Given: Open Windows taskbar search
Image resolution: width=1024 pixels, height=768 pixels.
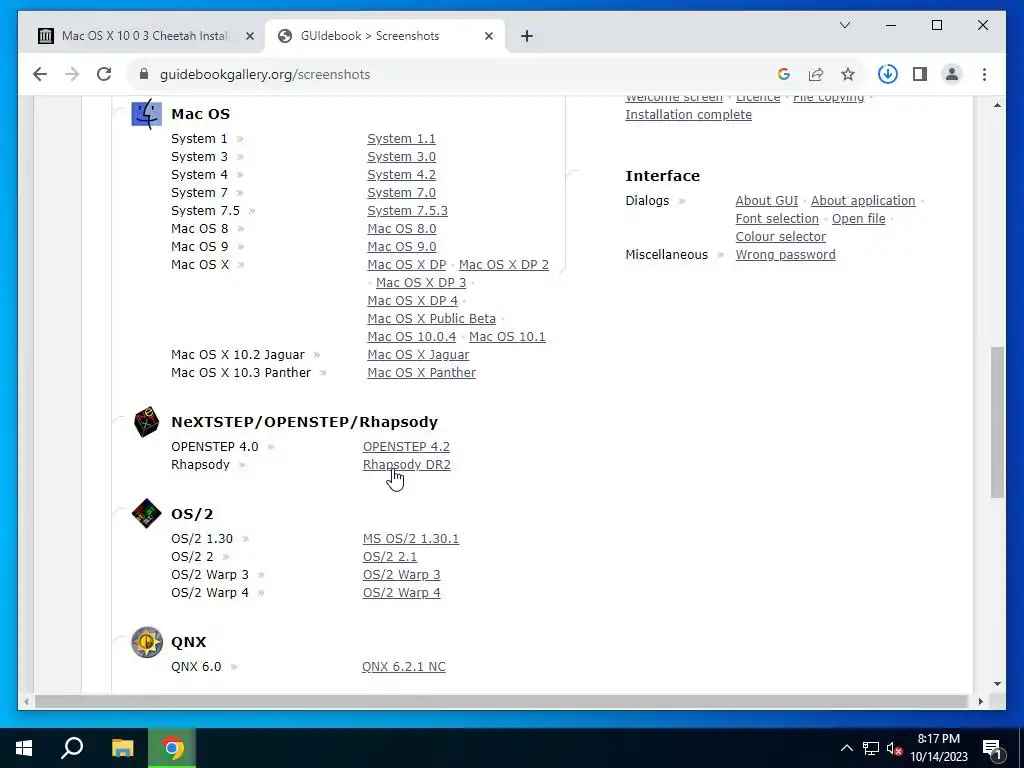Looking at the screenshot, I should (x=72, y=748).
